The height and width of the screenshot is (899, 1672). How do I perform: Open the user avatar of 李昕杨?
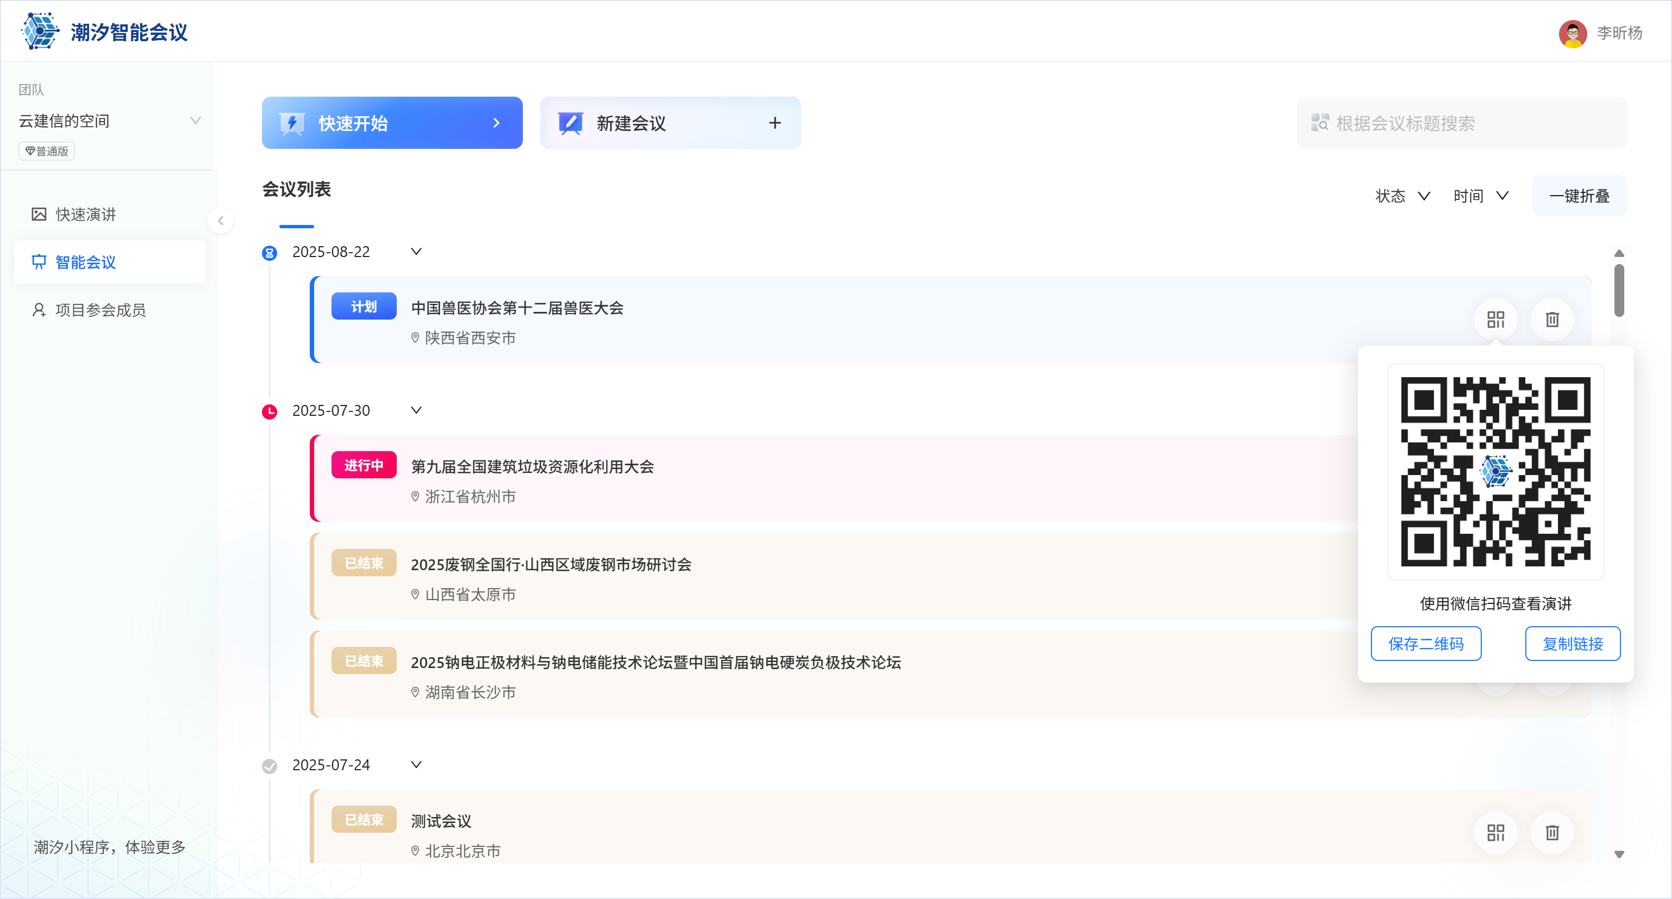tap(1572, 33)
